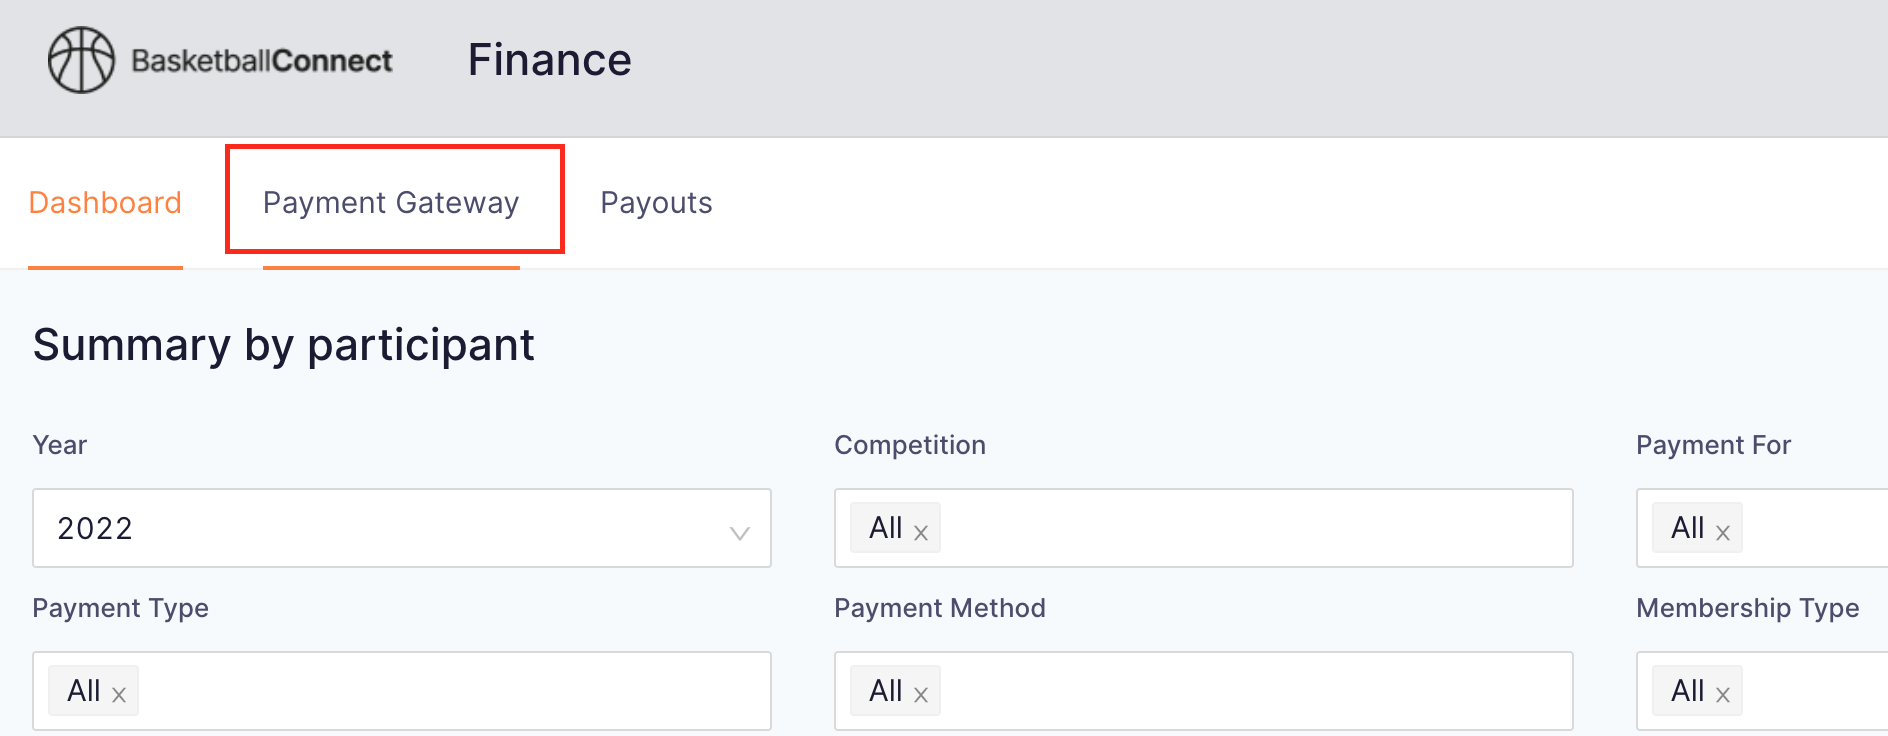
Task: Open the Competition multi-select field
Action: point(1204,528)
